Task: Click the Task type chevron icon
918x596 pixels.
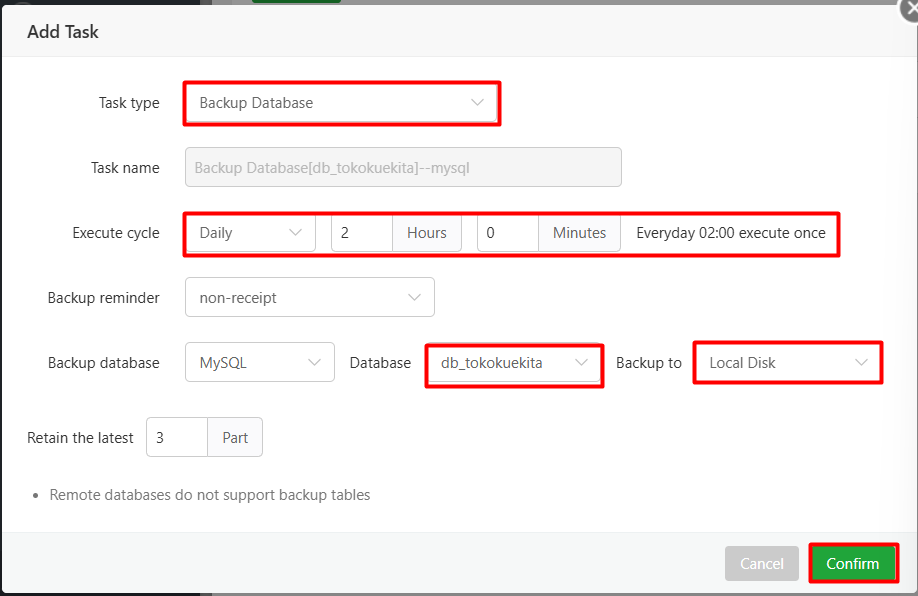Action: pos(477,103)
